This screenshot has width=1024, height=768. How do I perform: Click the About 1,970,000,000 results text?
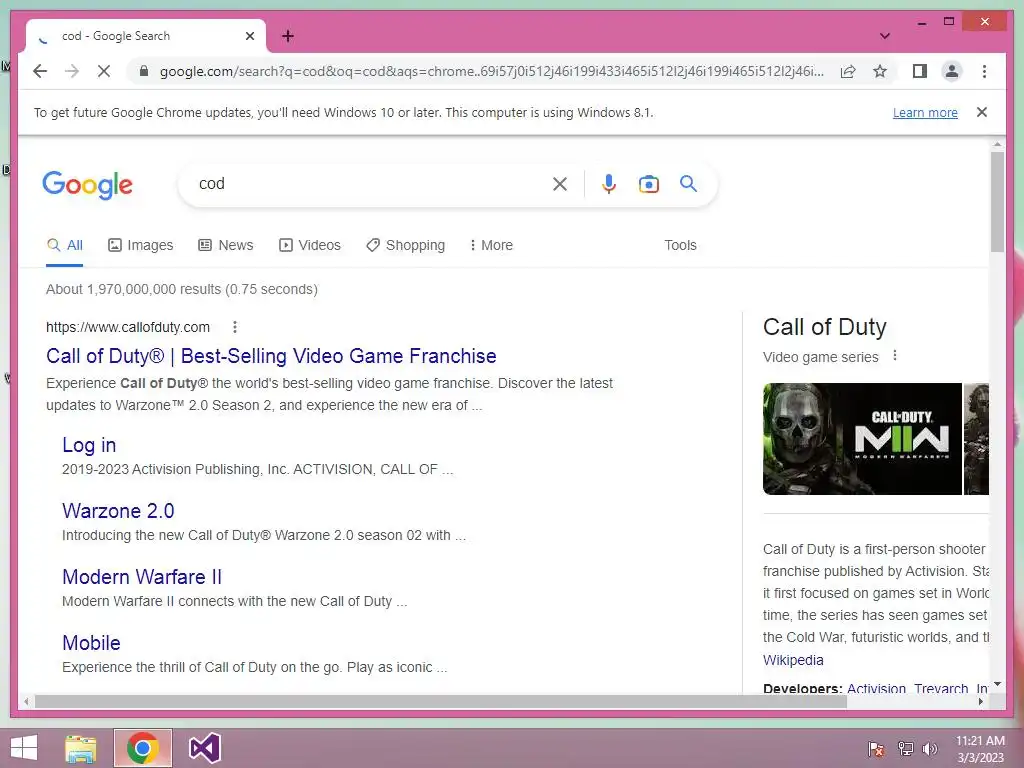click(182, 289)
